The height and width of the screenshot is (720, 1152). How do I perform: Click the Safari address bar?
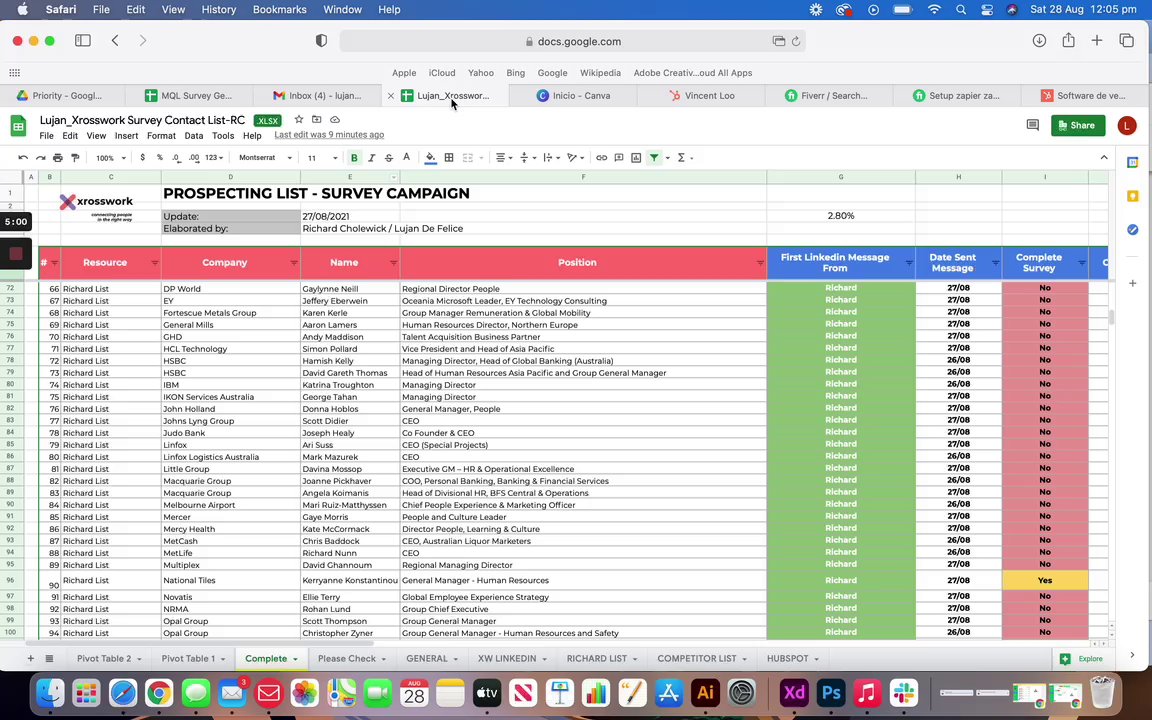573,41
